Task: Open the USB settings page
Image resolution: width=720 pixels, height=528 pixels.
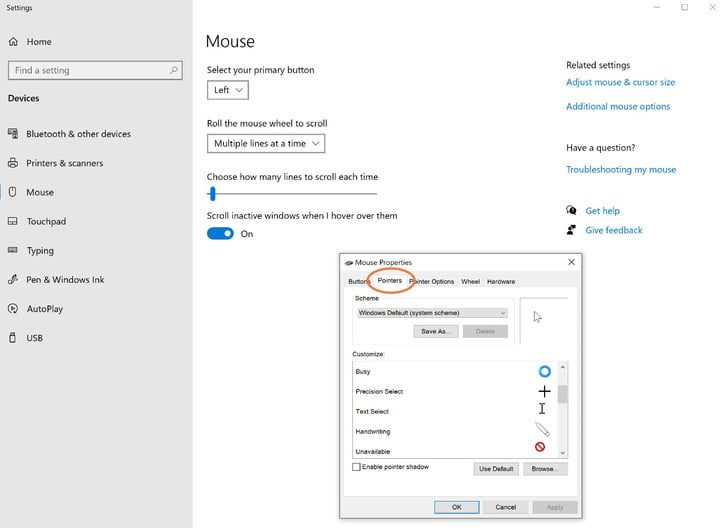Action: click(35, 338)
